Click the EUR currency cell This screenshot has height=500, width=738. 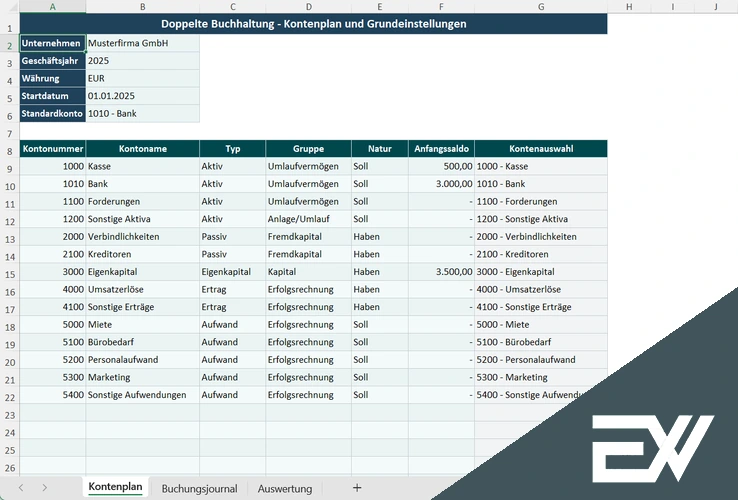(x=143, y=78)
